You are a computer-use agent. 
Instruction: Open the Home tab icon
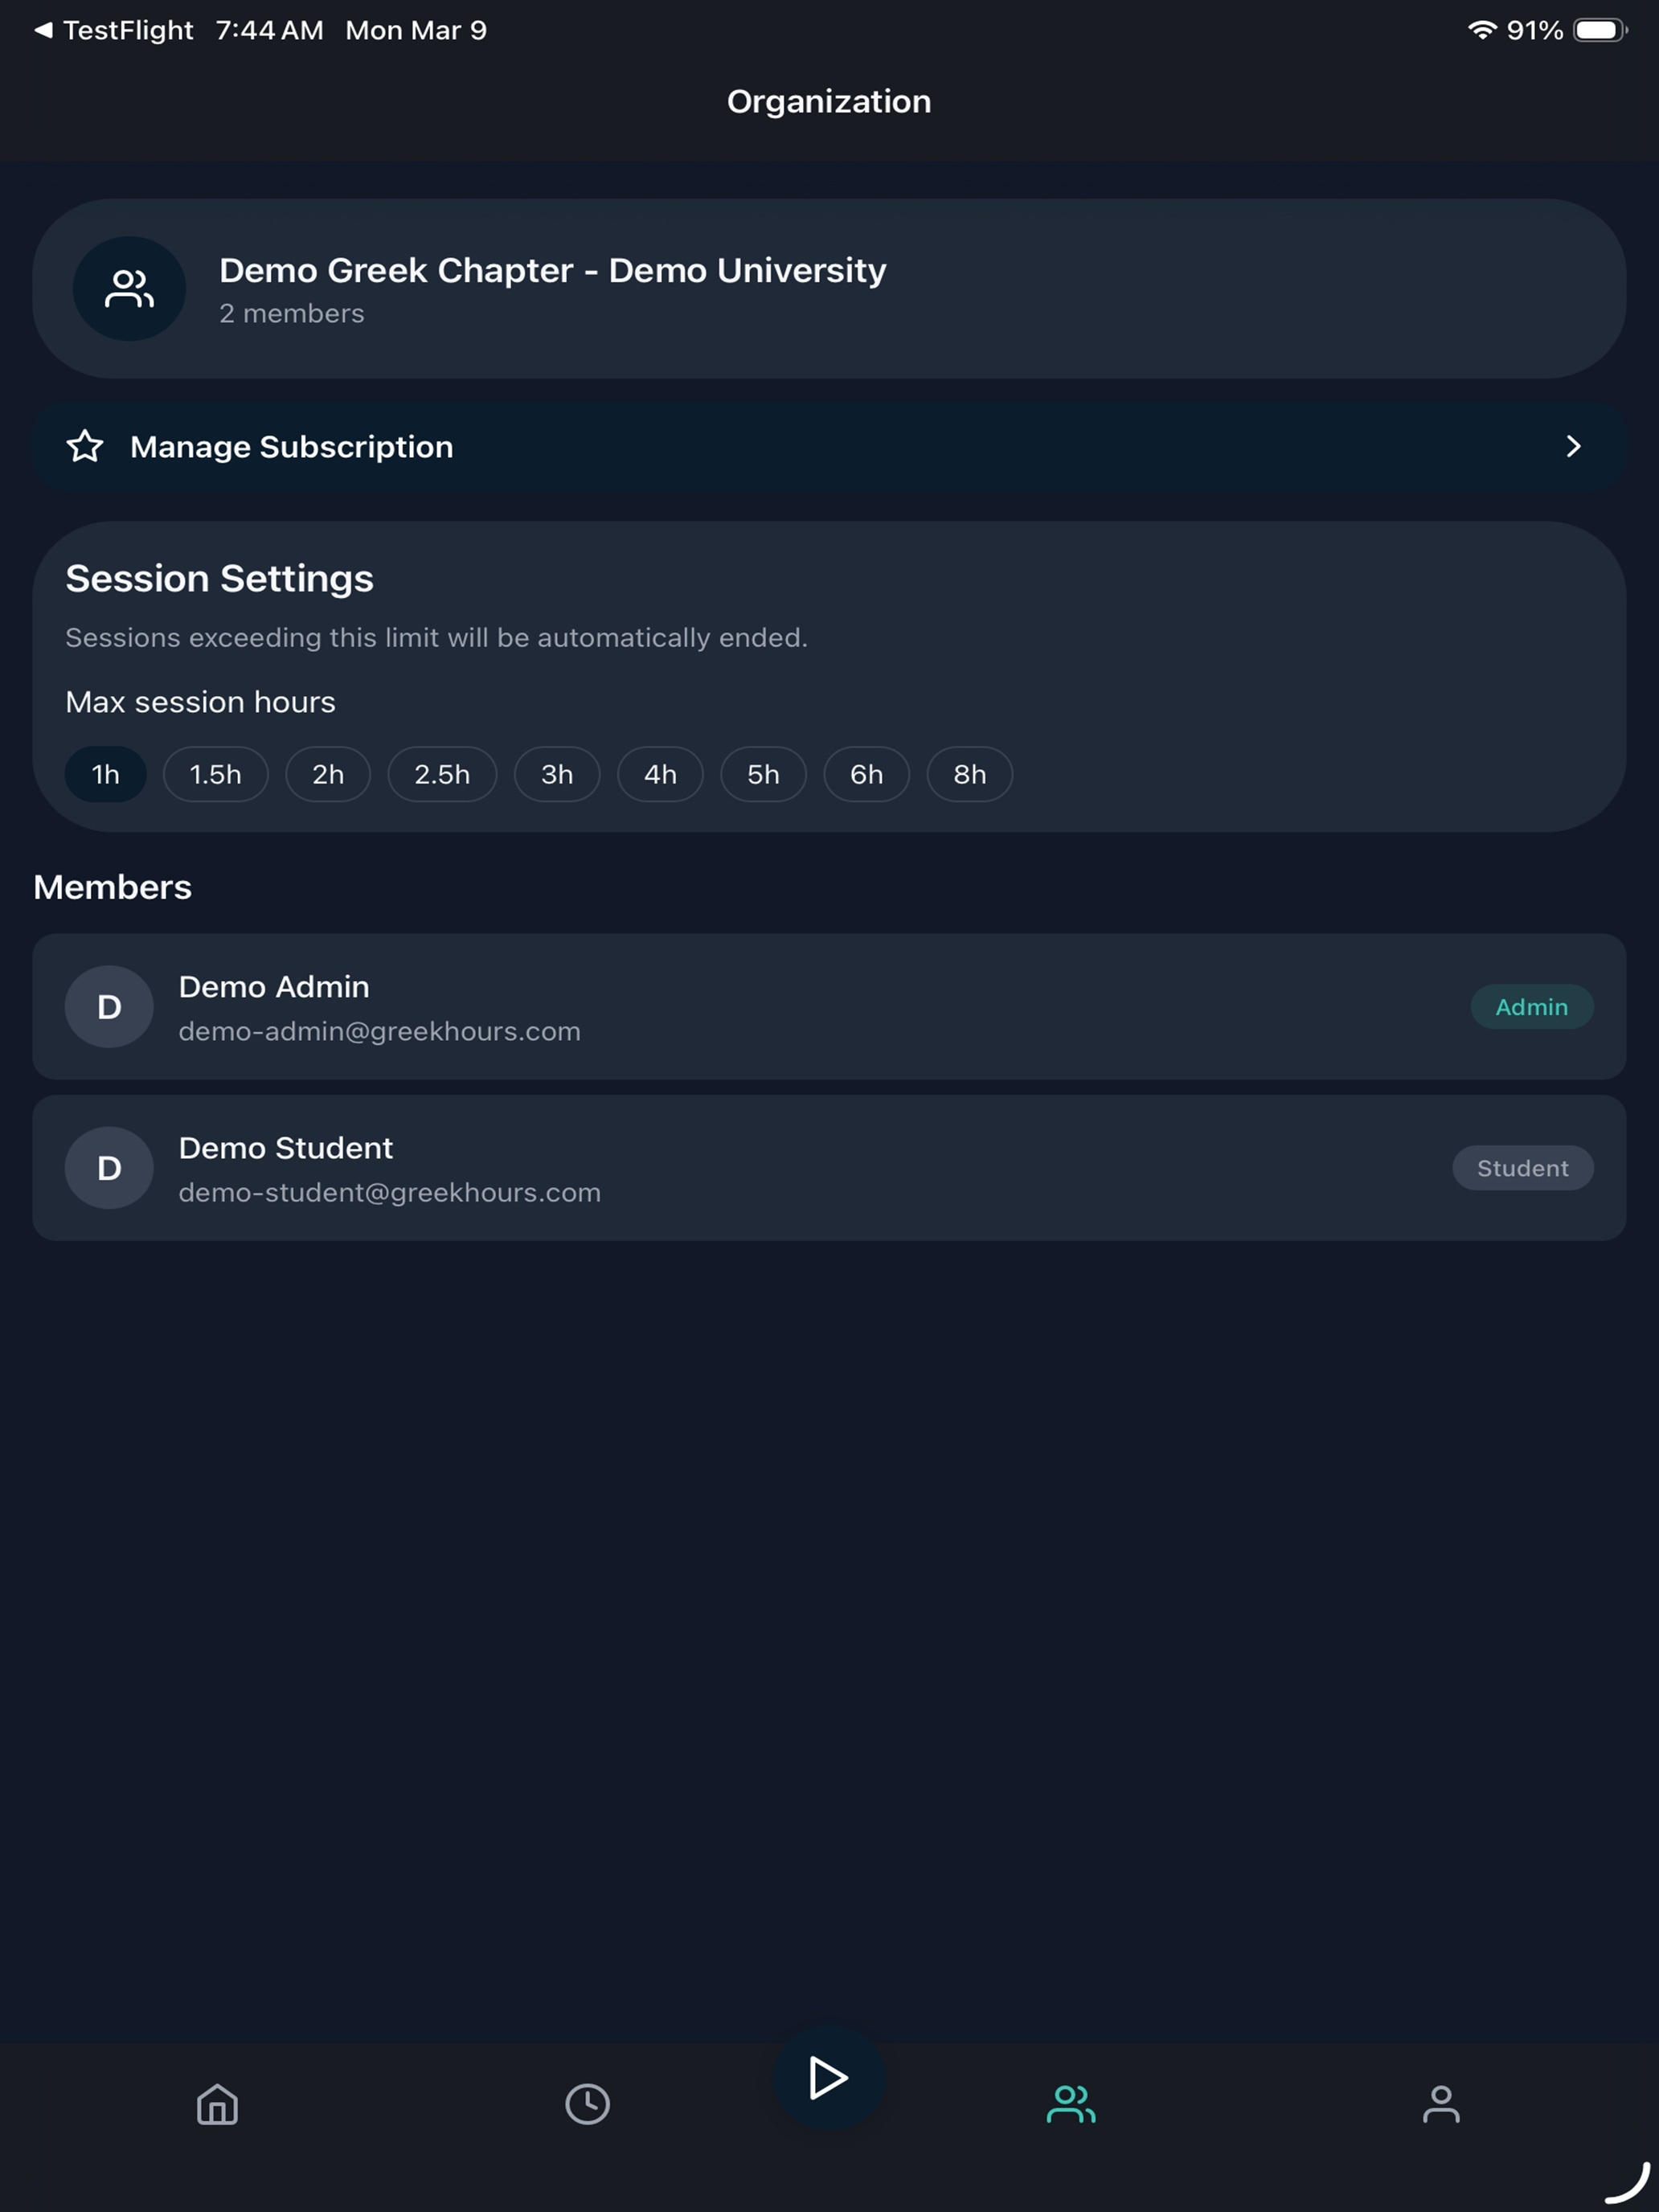[x=217, y=2104]
